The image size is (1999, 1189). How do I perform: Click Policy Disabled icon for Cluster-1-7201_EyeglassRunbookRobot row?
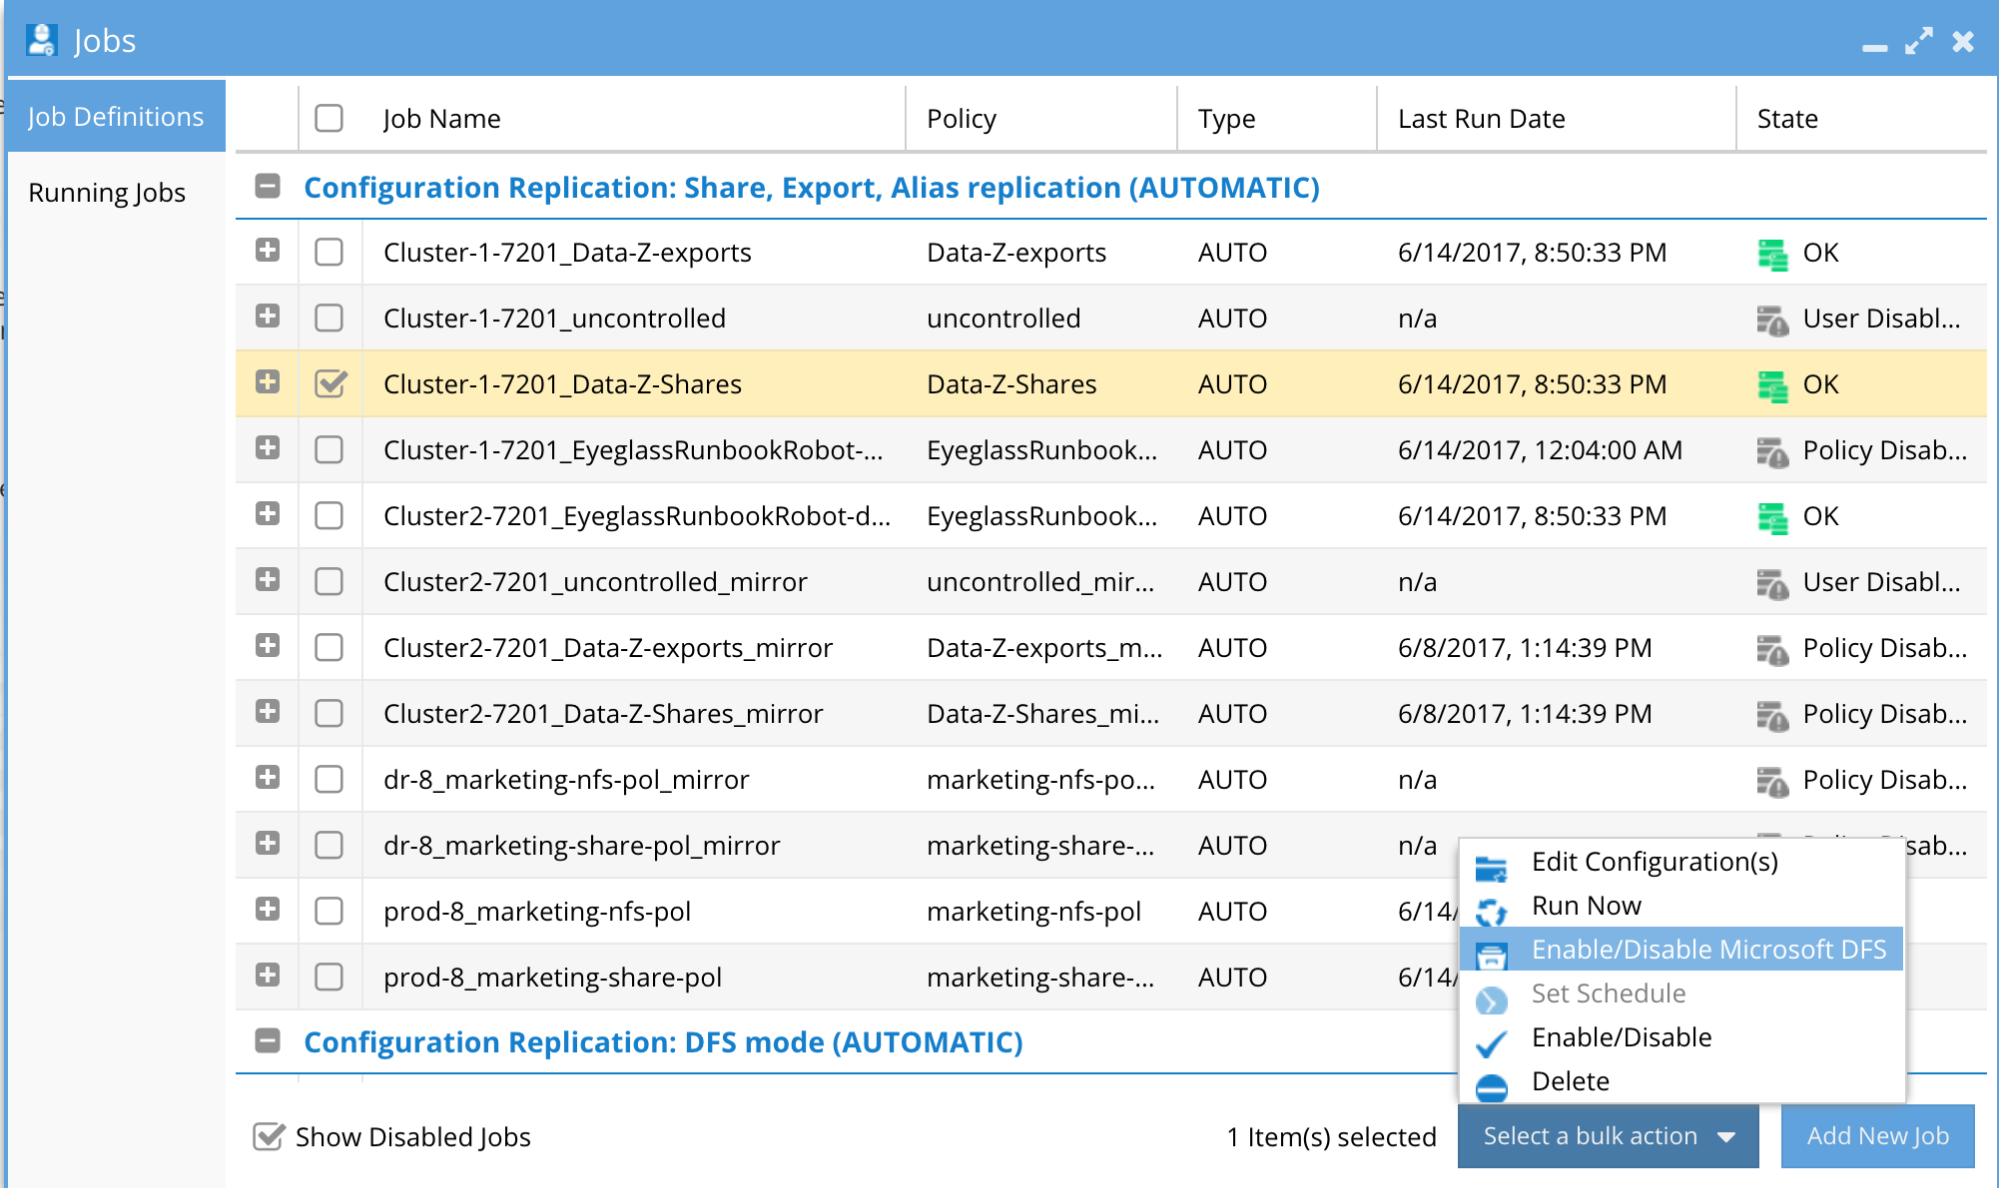click(1772, 452)
